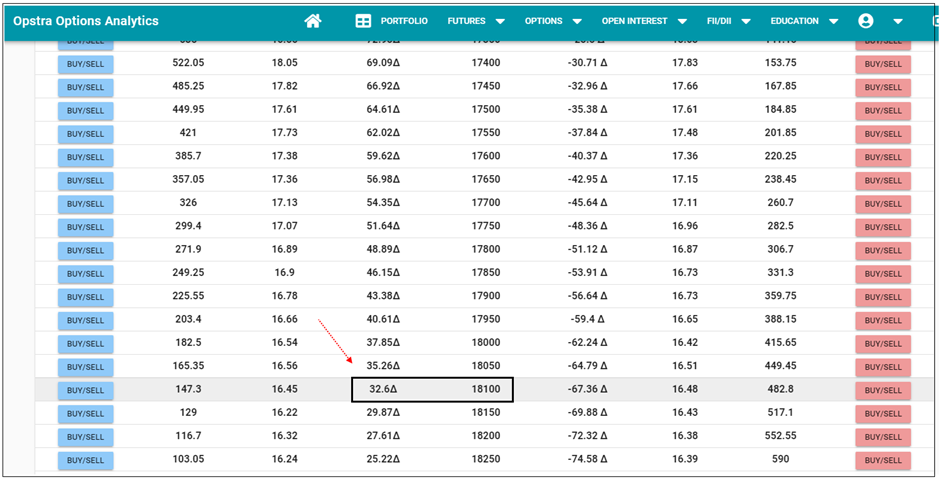Image resolution: width=940 pixels, height=482 pixels.
Task: Open the user account profile icon
Action: click(x=866, y=21)
